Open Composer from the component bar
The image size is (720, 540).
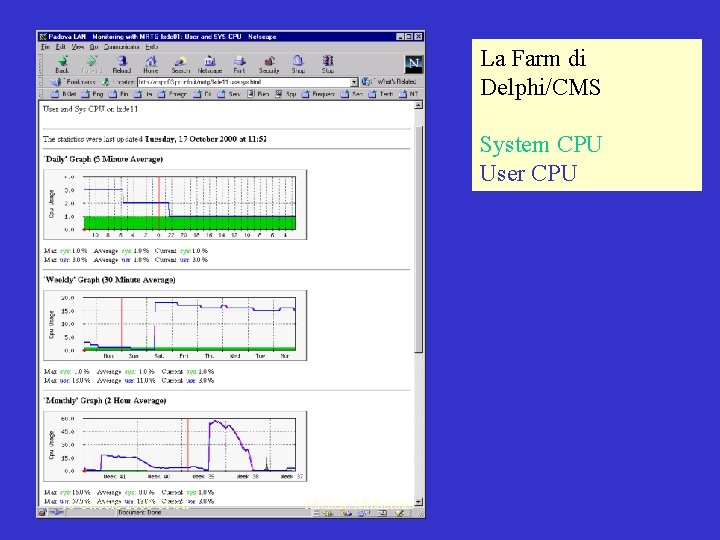(400, 513)
